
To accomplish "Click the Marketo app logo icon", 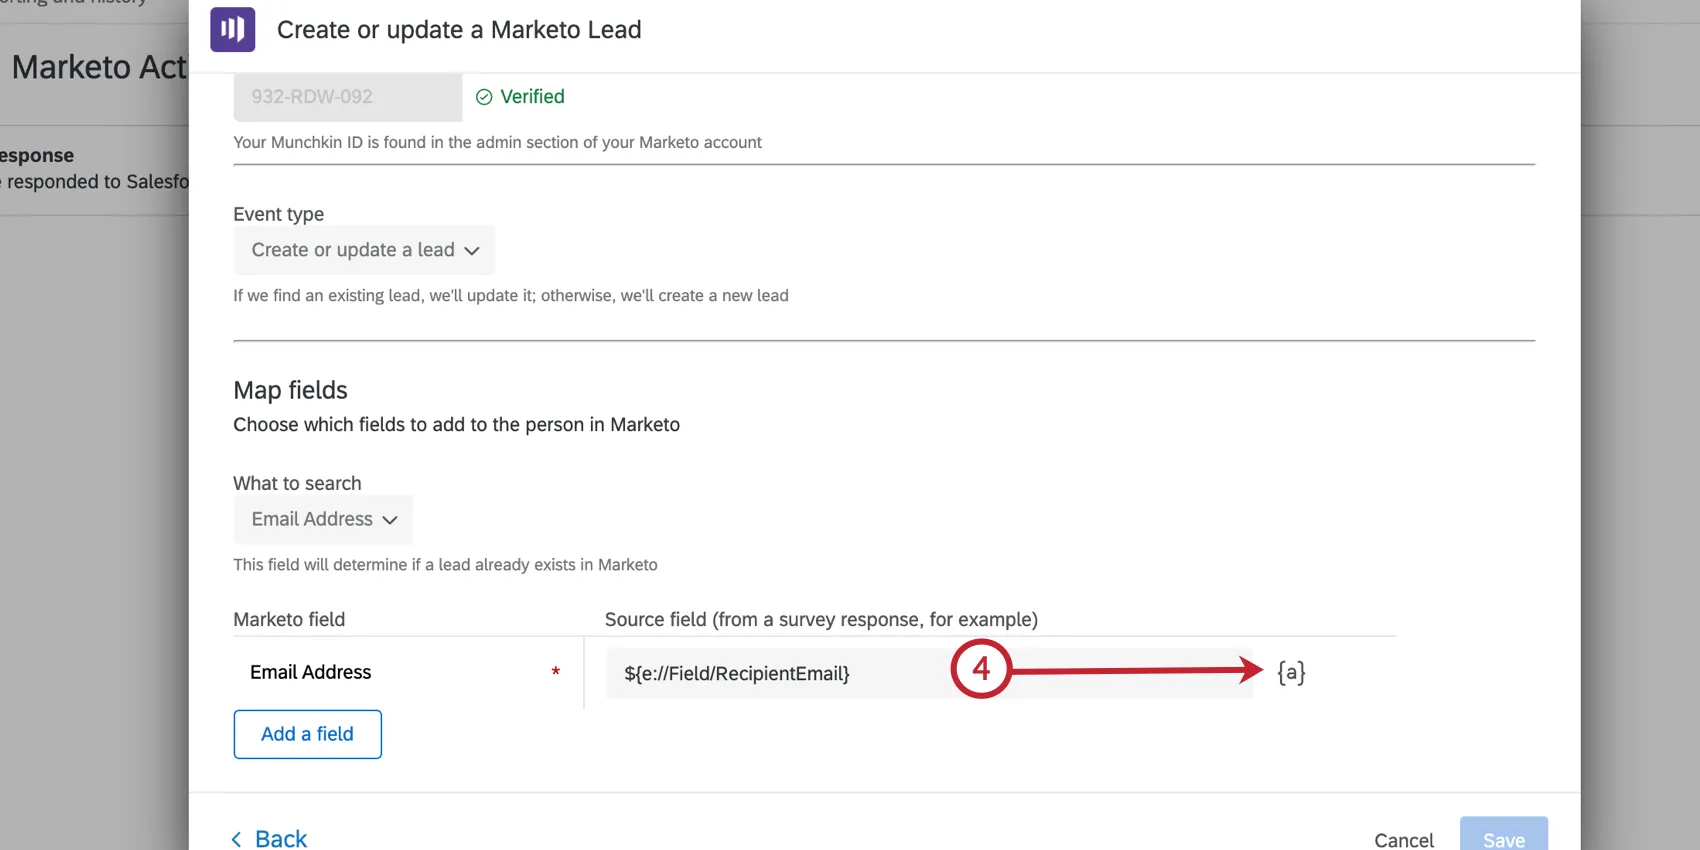I will coord(232,30).
